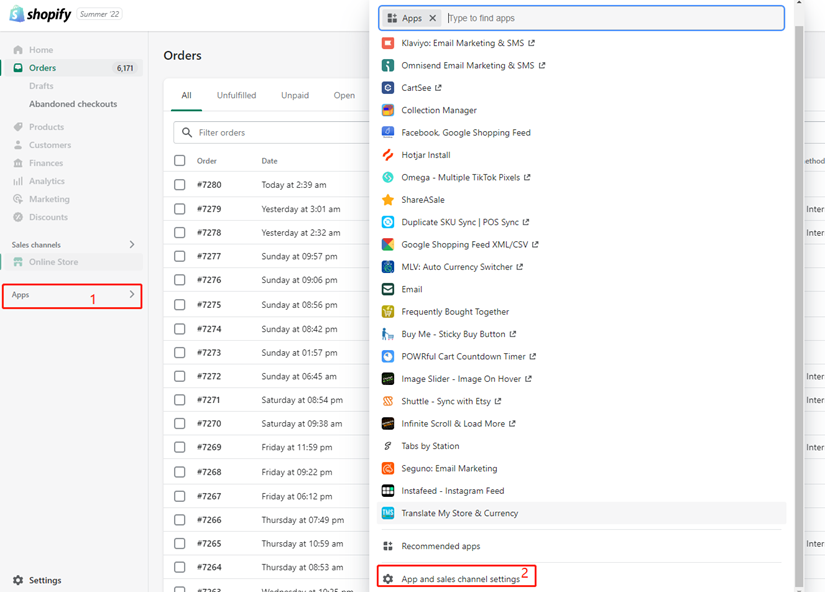The image size is (825, 592).
Task: Expand the Sales channels chevron
Action: [x=132, y=244]
